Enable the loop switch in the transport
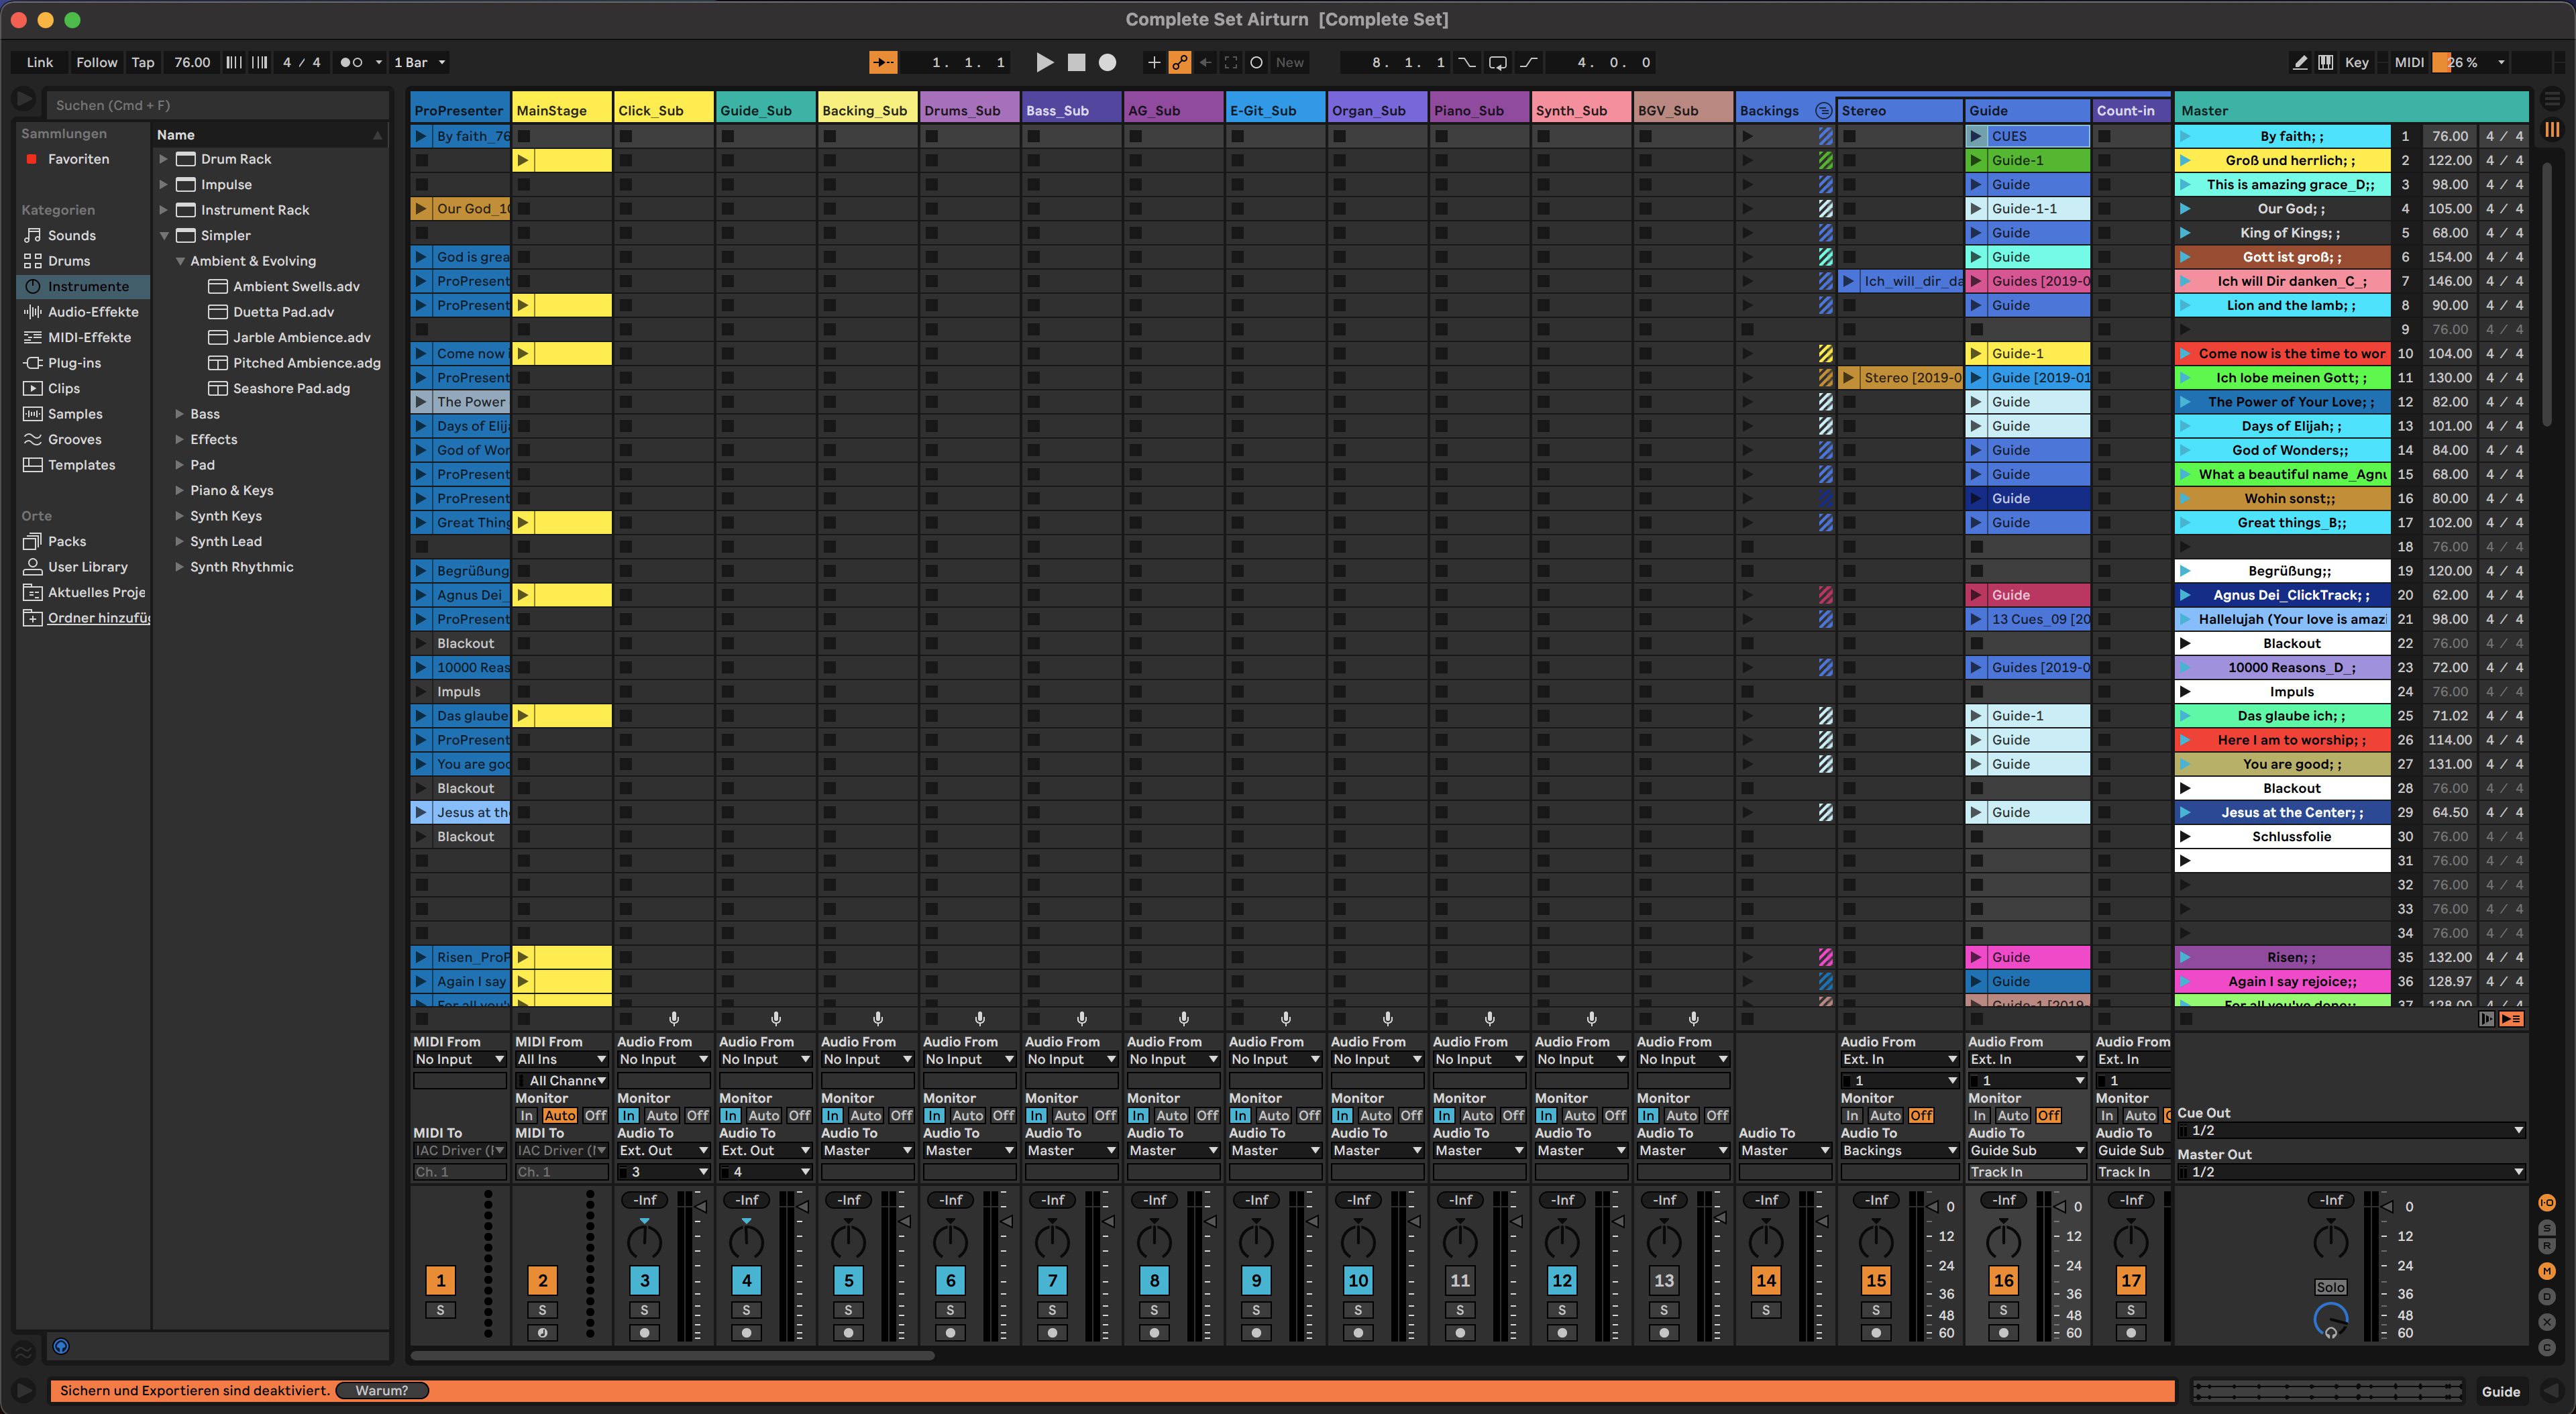The width and height of the screenshot is (2576, 1414). tap(1497, 62)
